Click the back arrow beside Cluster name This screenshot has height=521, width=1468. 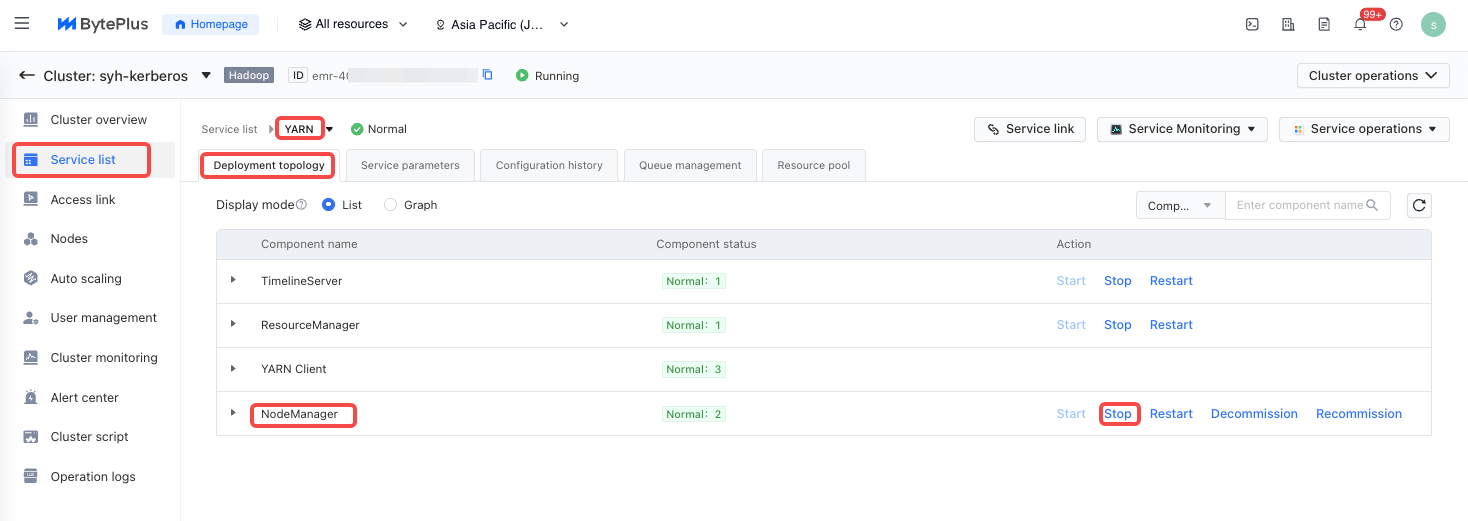[27, 76]
